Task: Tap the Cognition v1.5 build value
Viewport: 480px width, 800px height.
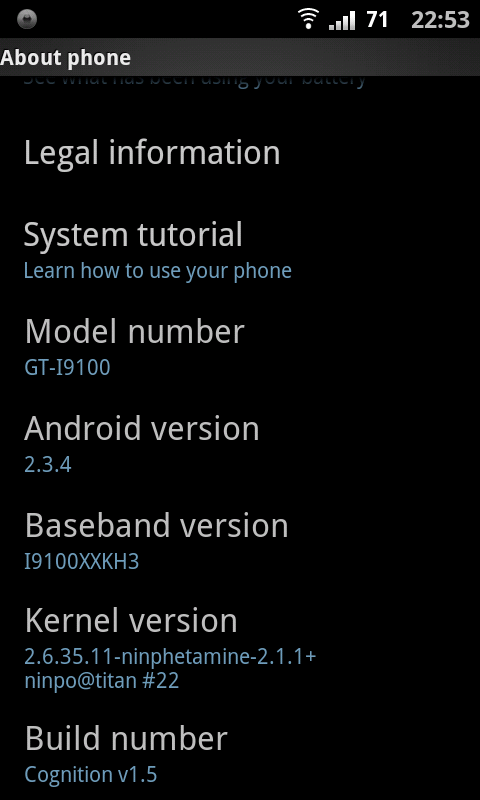Action: tap(91, 774)
